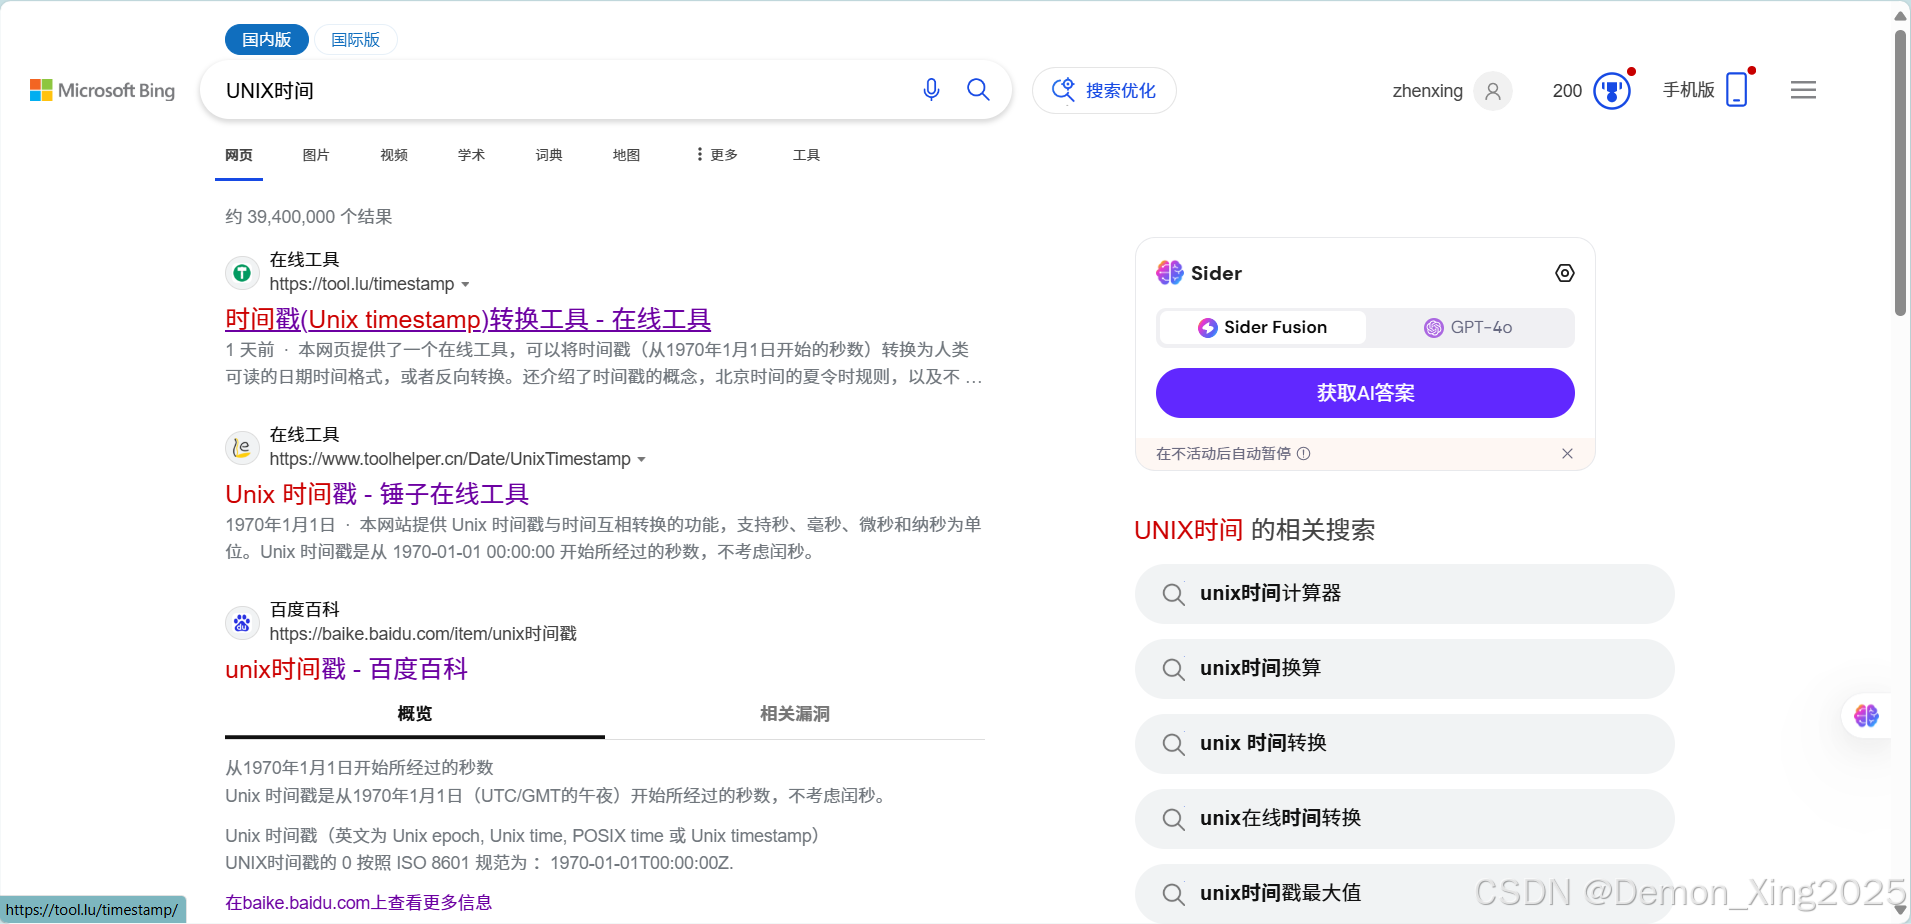Click the tool.lu site favicon
The height and width of the screenshot is (924, 1911).
coord(242,272)
